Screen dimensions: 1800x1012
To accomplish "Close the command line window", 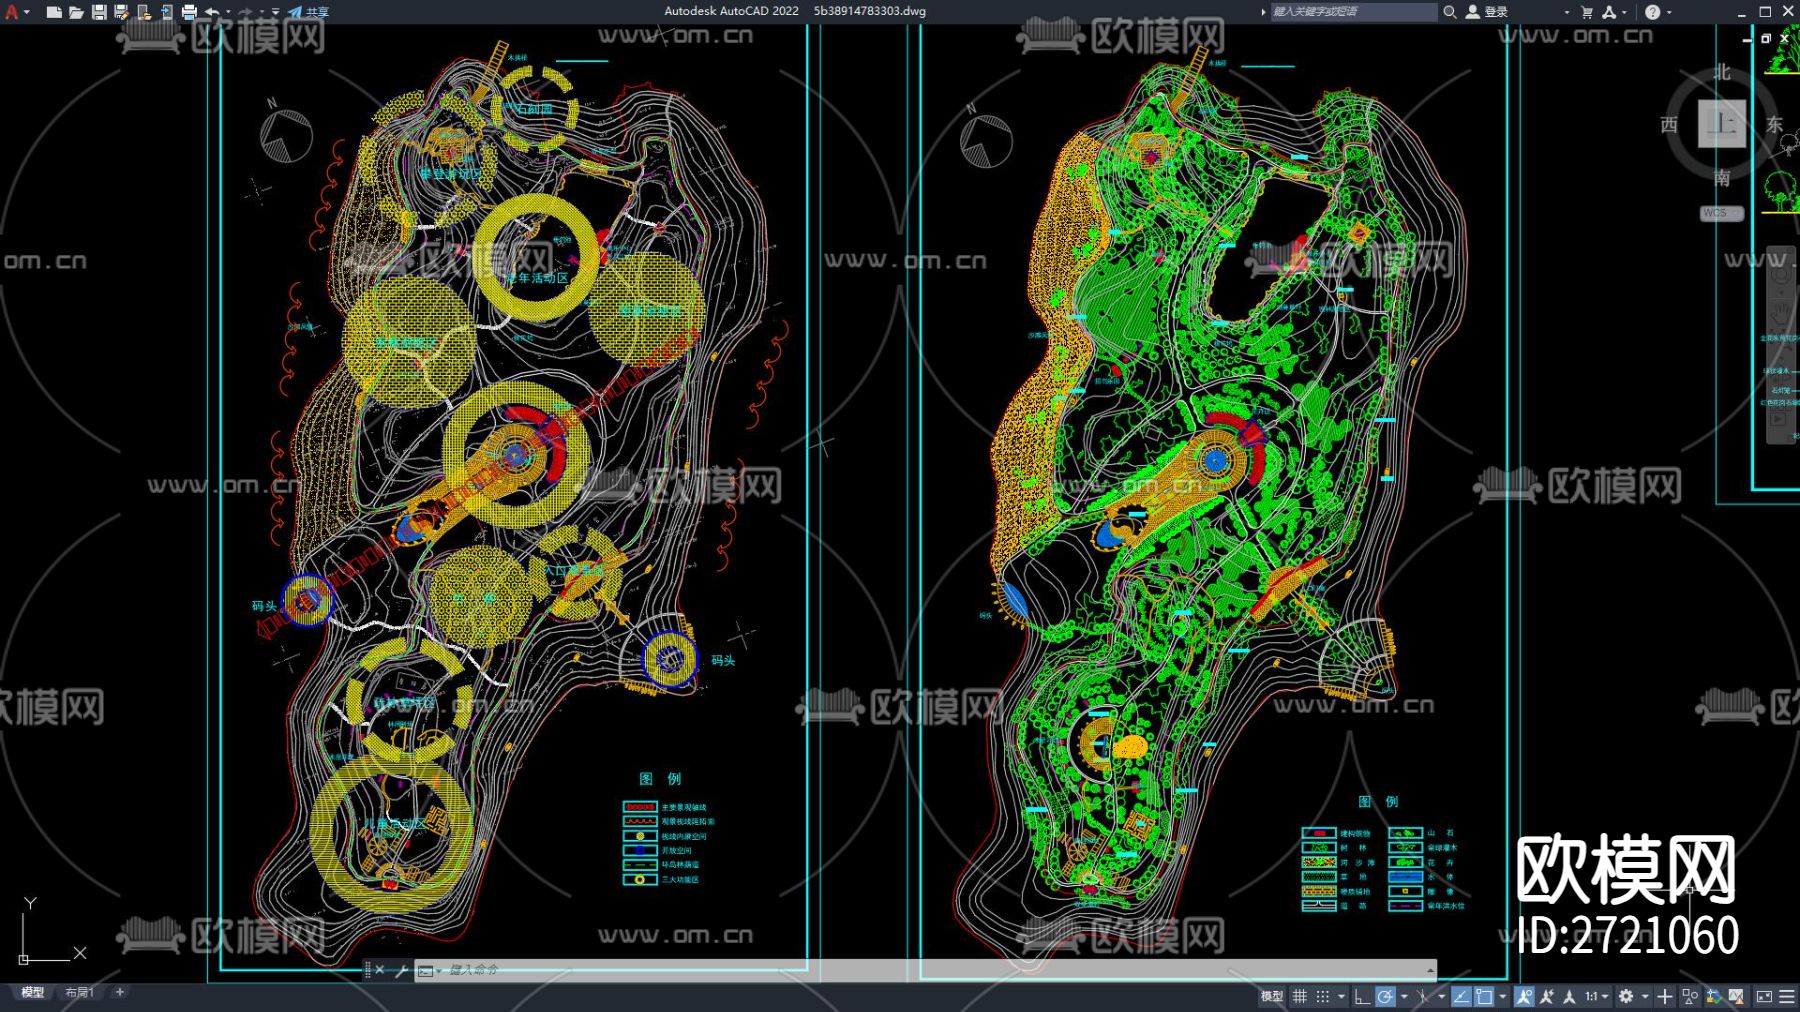I will (380, 970).
